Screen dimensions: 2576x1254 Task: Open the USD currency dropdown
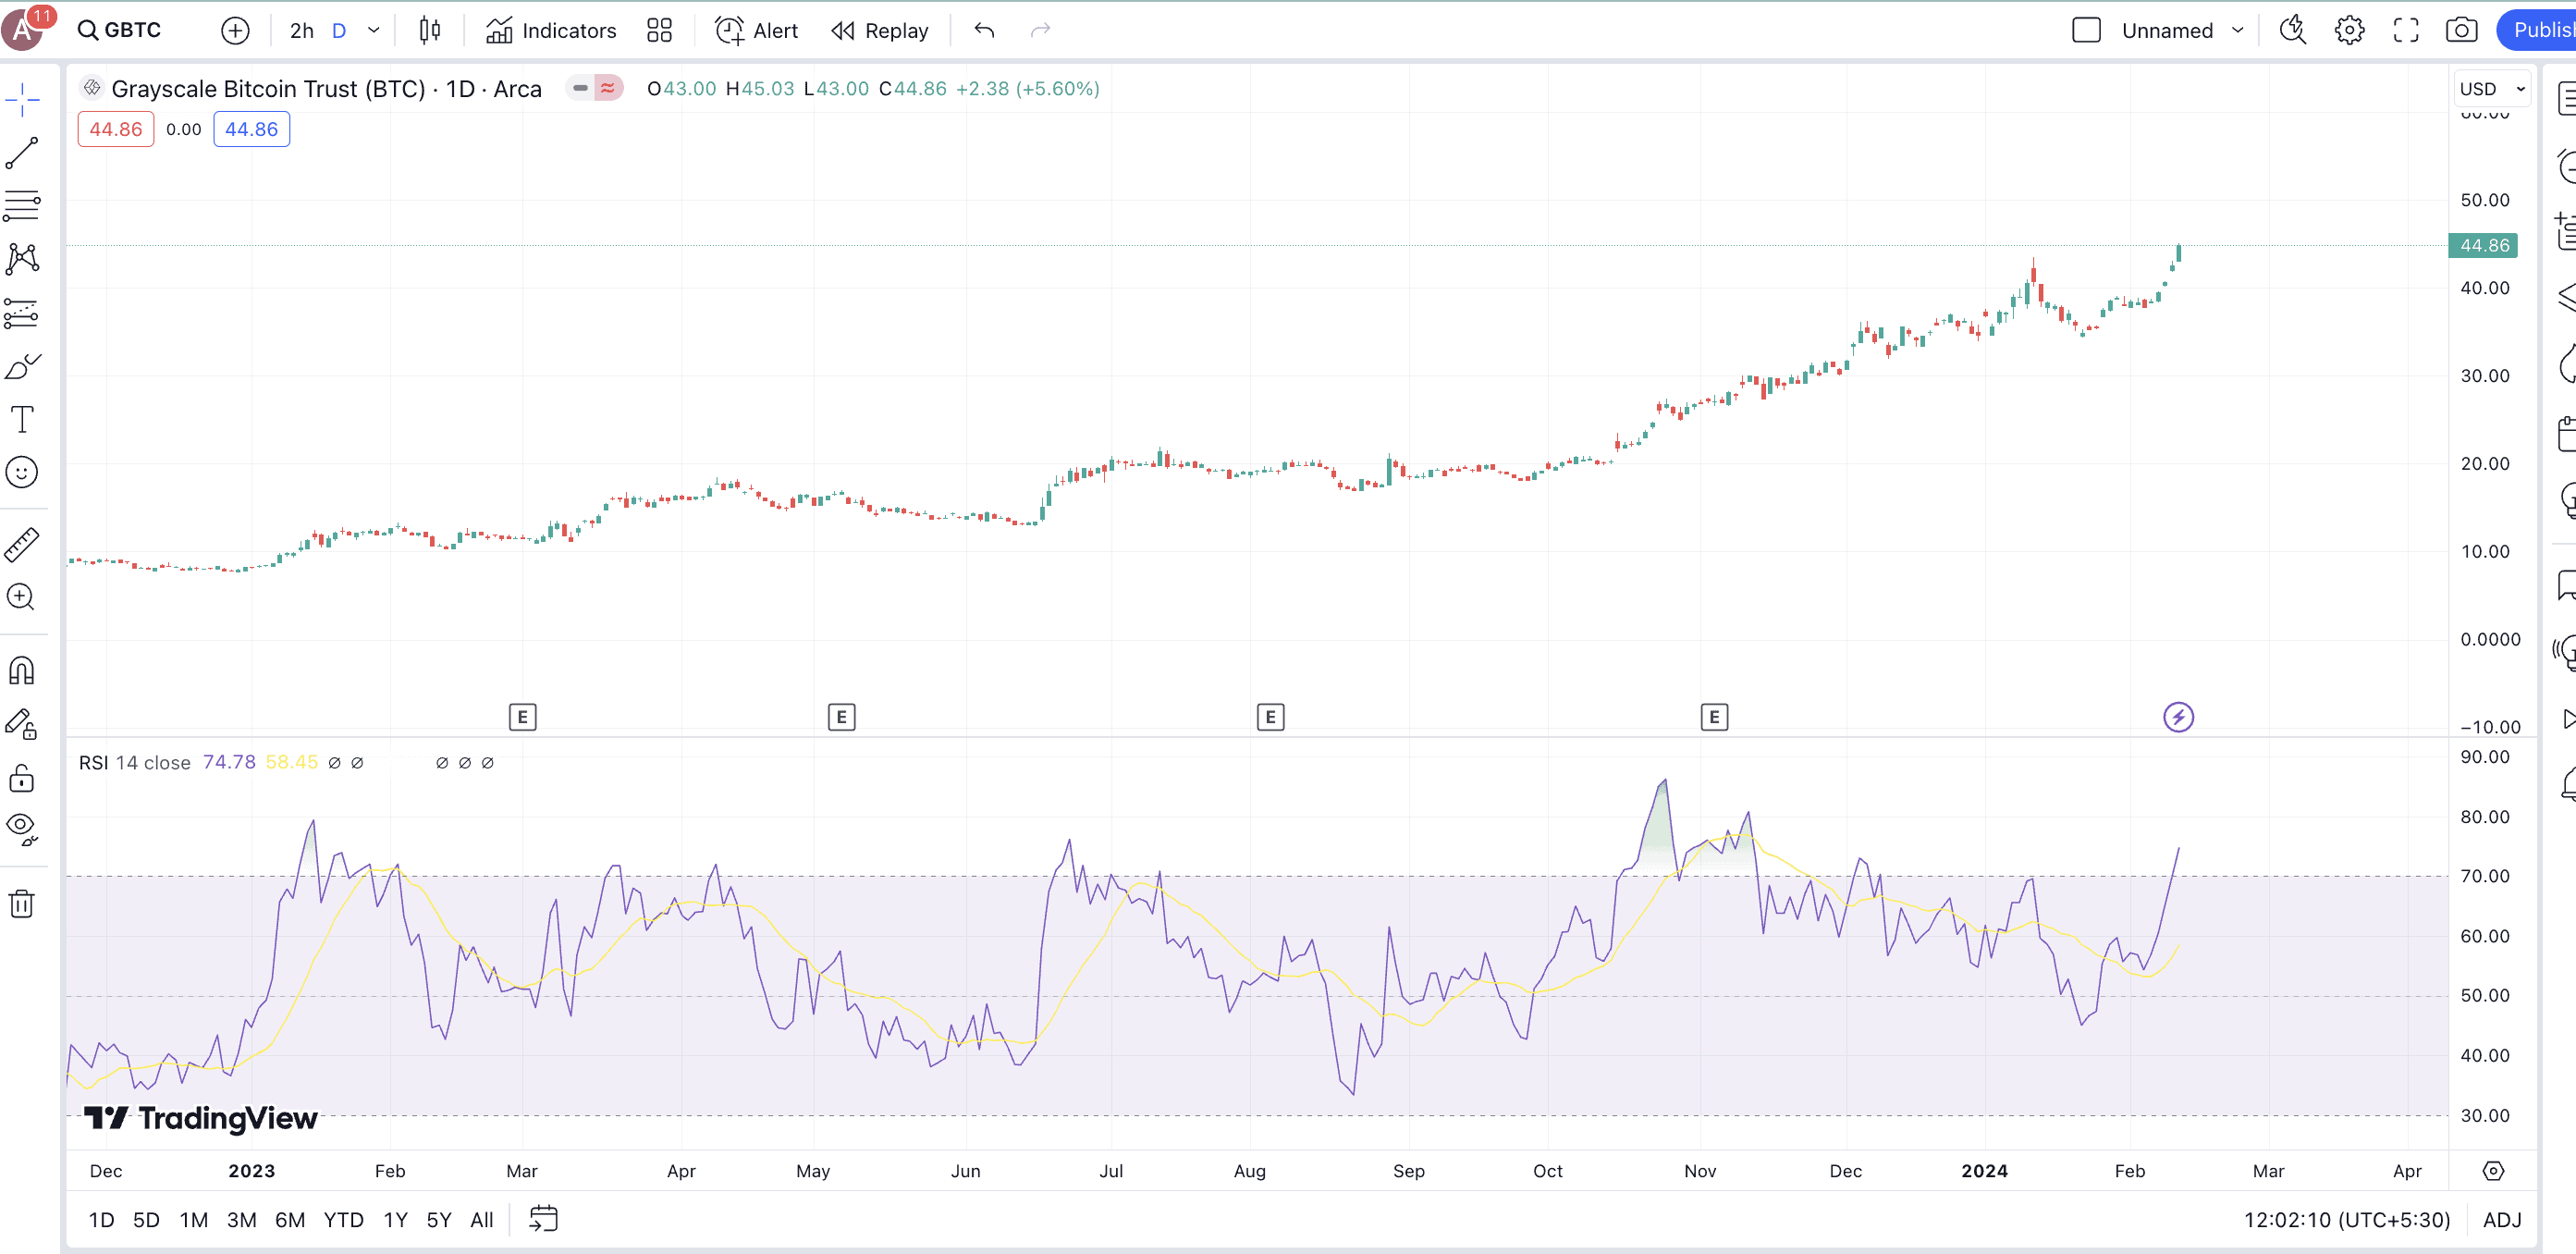2491,89
